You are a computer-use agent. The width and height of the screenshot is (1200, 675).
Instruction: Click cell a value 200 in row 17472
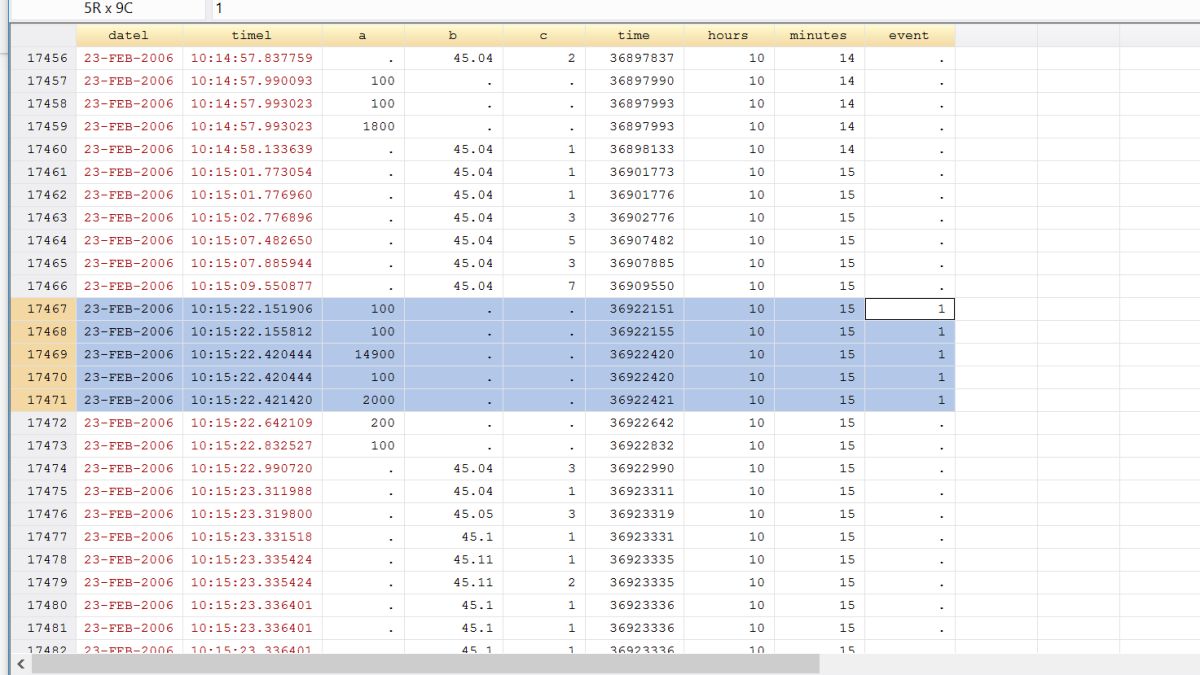362,423
